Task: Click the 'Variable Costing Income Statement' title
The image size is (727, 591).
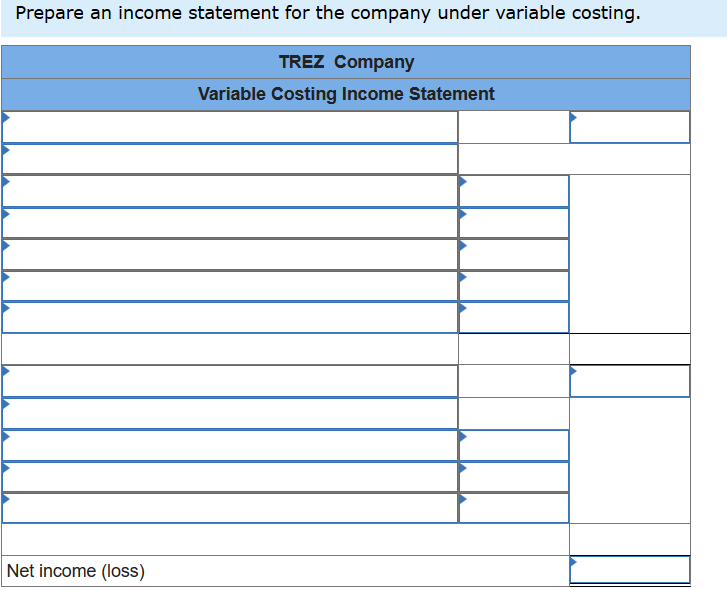Action: click(x=346, y=94)
